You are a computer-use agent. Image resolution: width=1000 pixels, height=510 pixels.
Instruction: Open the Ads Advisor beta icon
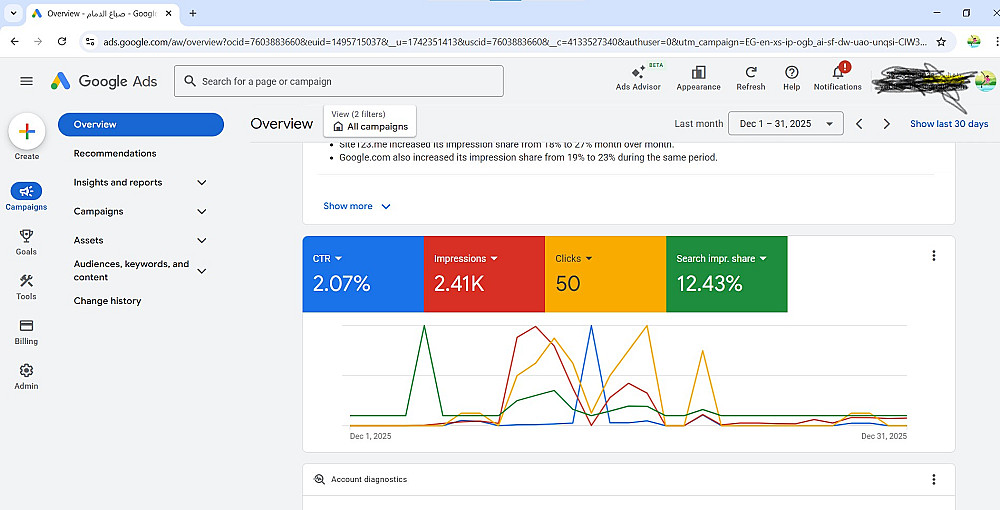click(x=638, y=73)
